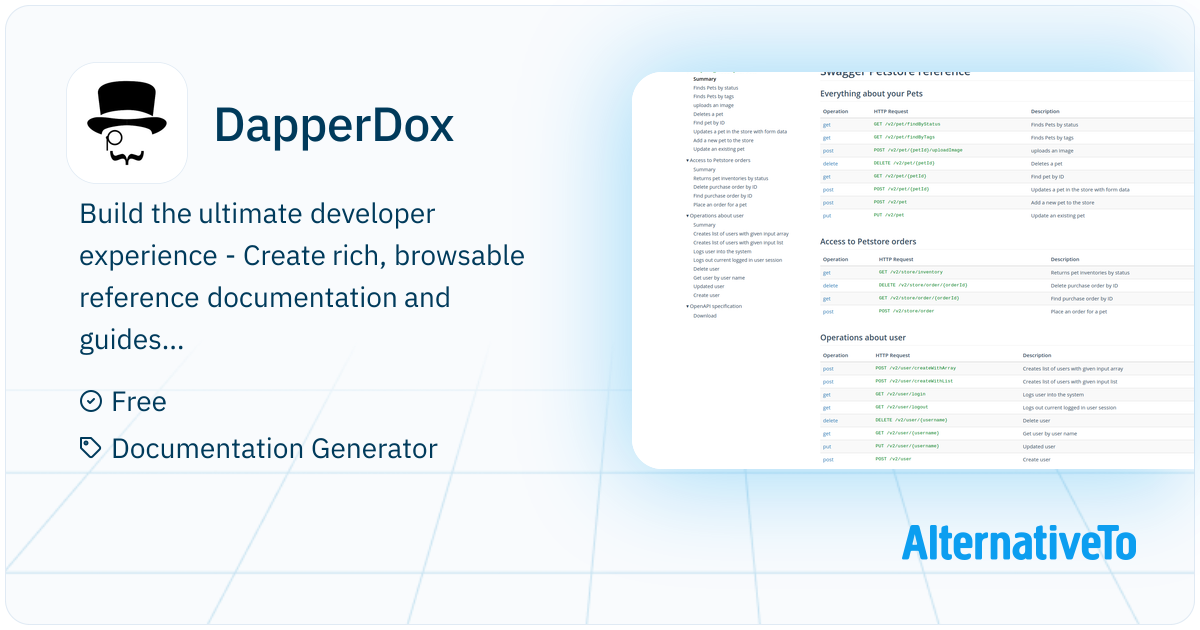Select the Access to Petstore orders table heading
The image size is (1200, 630).
click(x=868, y=241)
